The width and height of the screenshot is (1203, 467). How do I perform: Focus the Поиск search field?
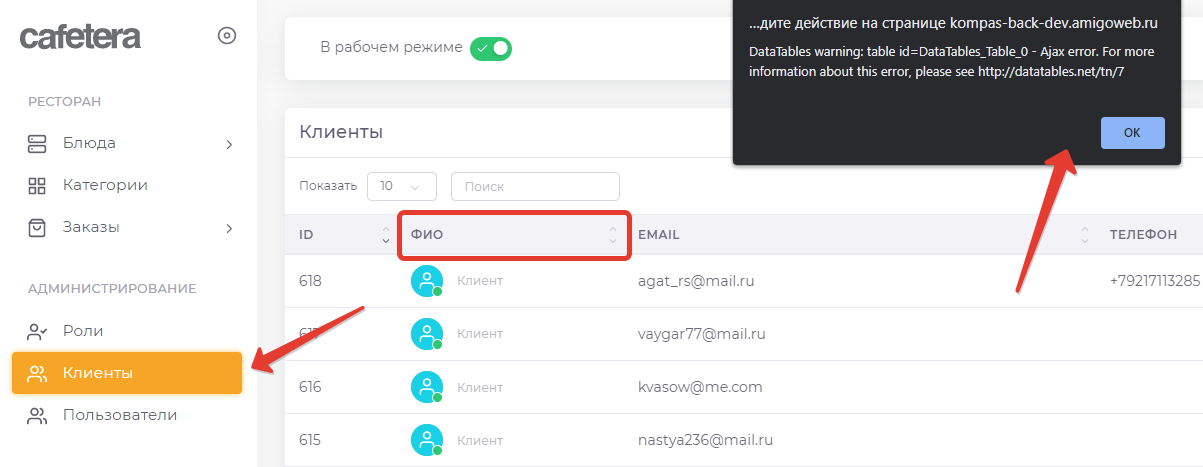pos(535,186)
